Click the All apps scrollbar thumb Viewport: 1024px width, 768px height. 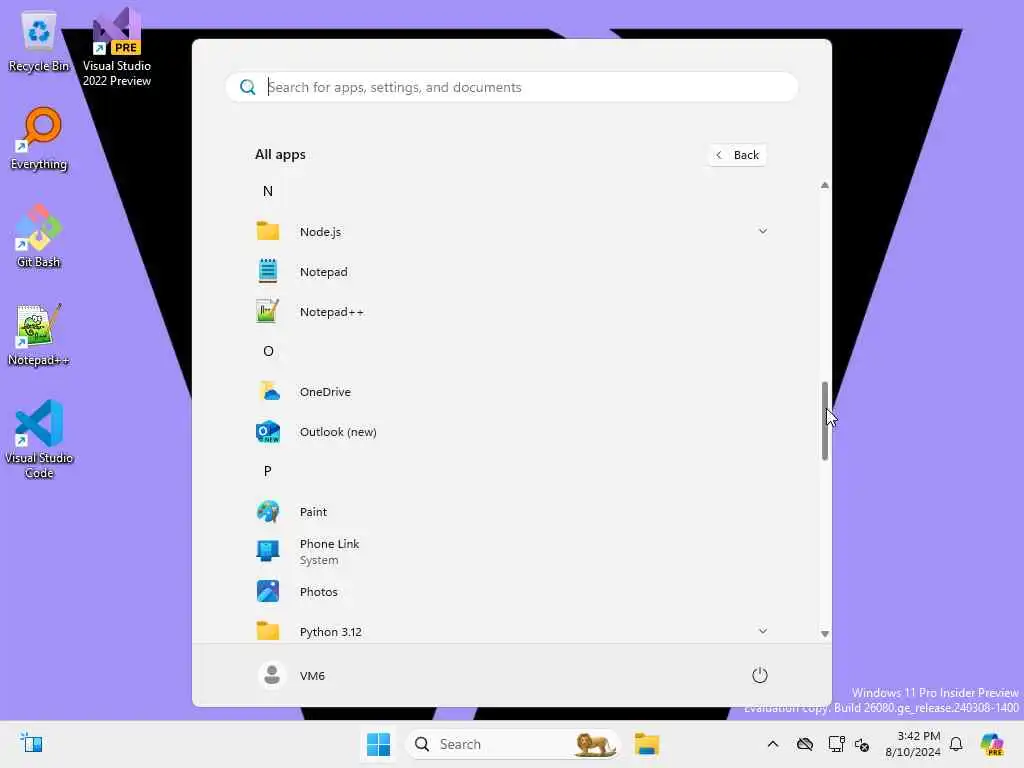[825, 421]
